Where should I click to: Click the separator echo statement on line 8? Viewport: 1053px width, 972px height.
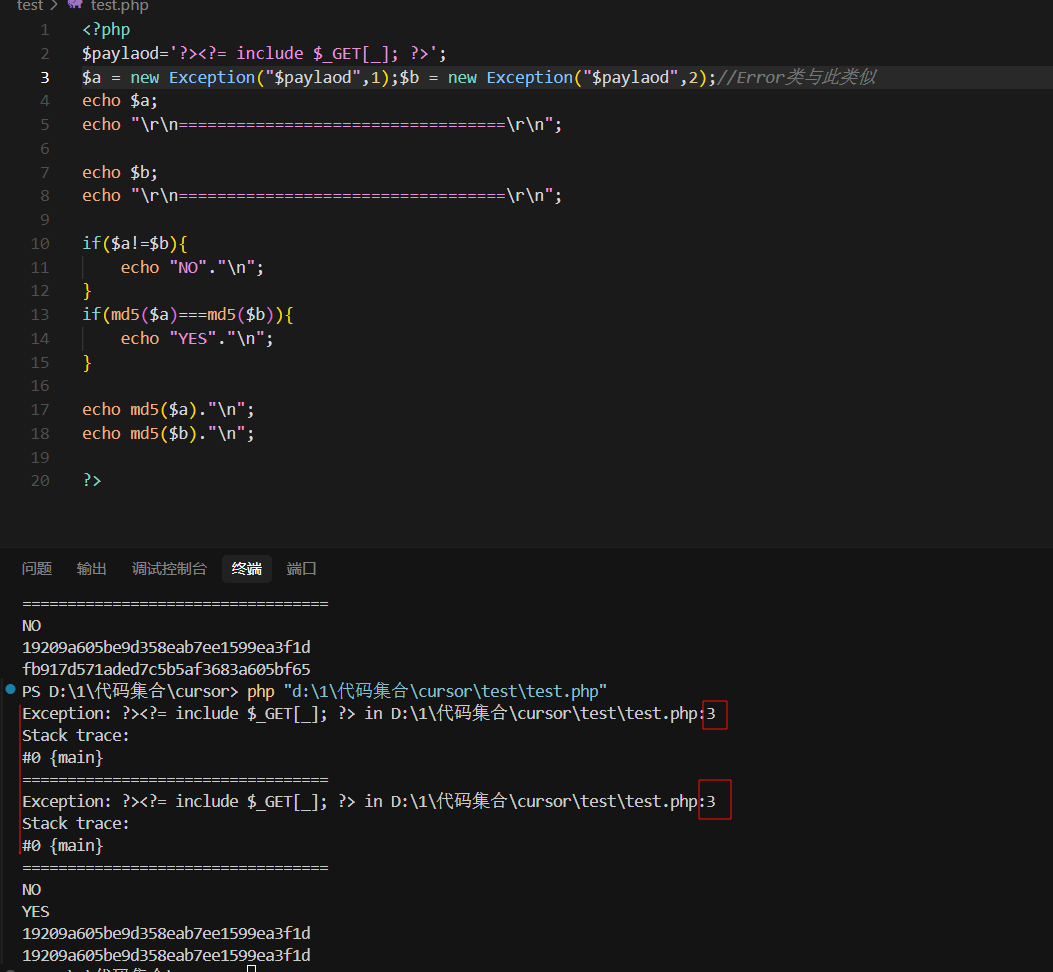tap(322, 195)
